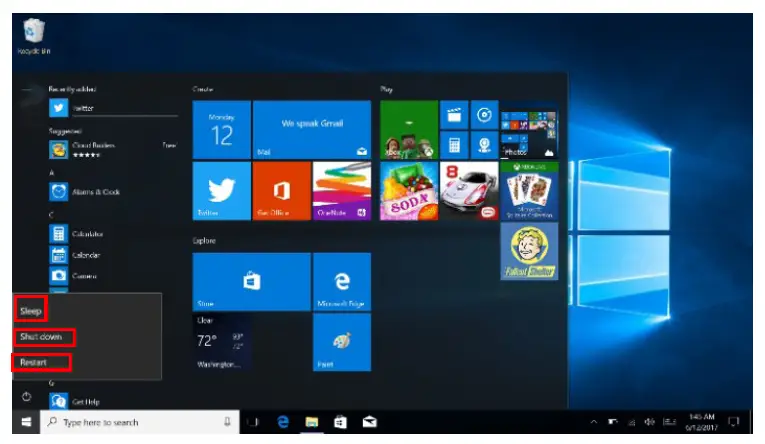Open the Action Center notifications icon
Viewport: 765px width, 444px height.
click(733, 422)
